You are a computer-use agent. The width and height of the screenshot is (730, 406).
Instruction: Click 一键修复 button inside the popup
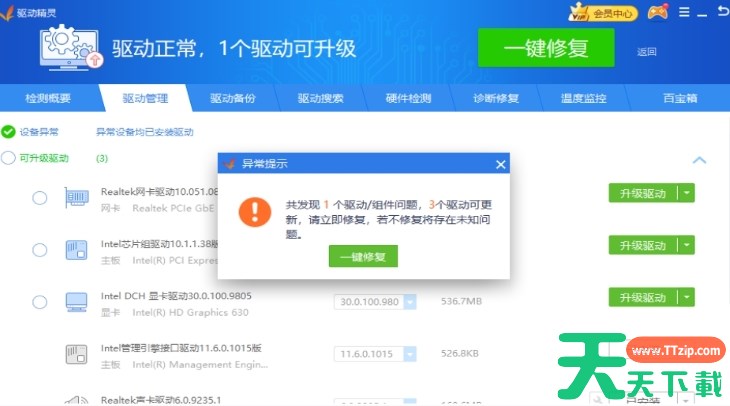(363, 257)
